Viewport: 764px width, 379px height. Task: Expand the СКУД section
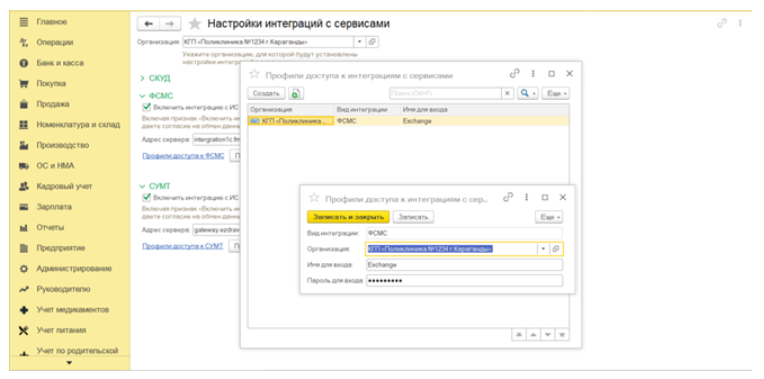155,78
